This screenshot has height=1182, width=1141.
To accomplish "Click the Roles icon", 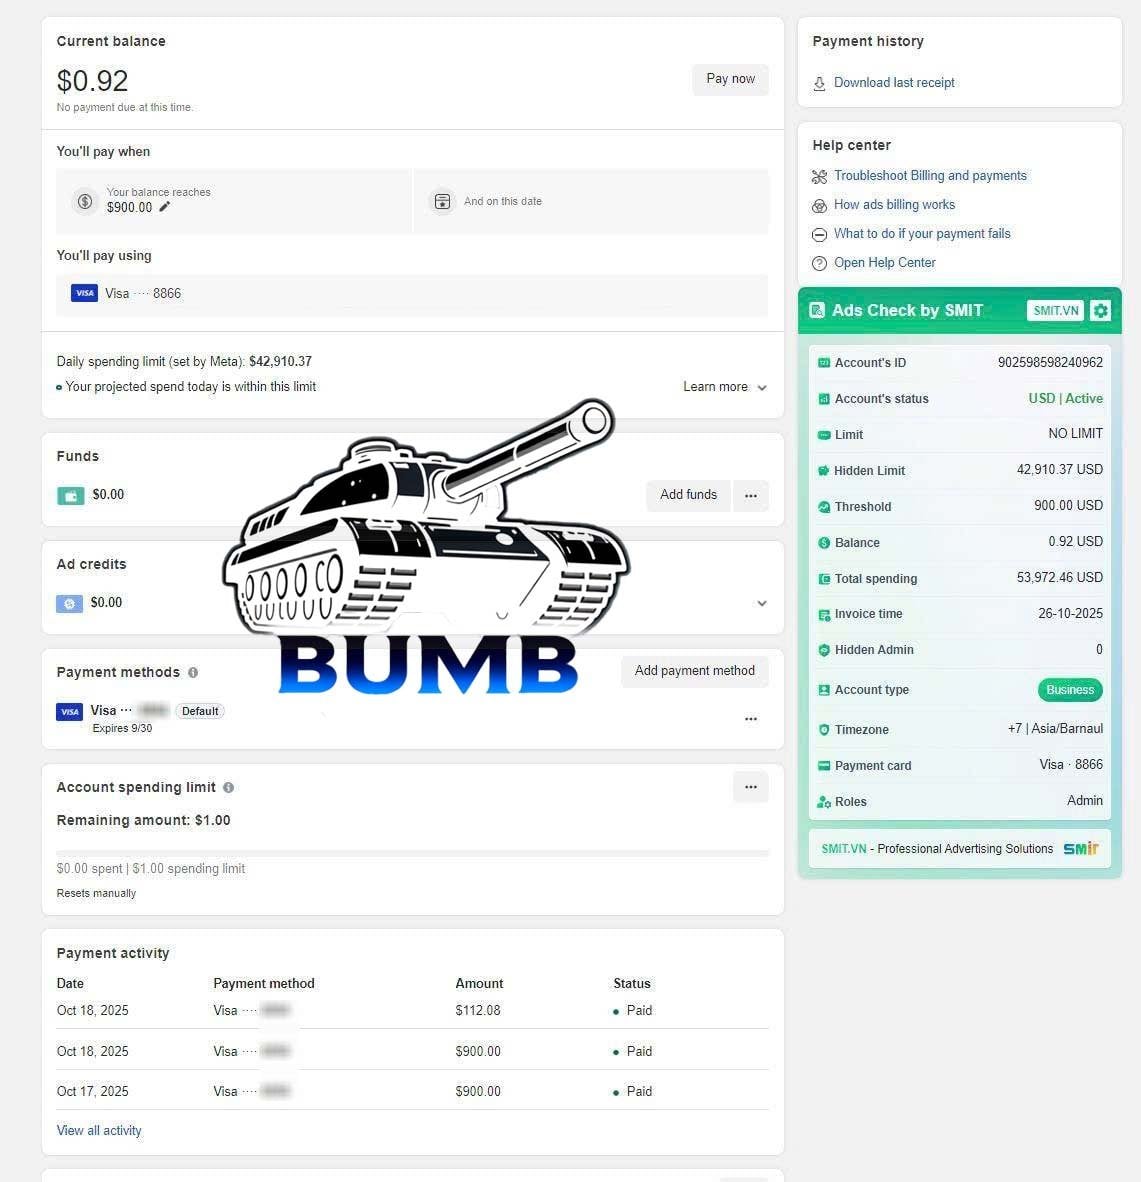I will coord(824,802).
